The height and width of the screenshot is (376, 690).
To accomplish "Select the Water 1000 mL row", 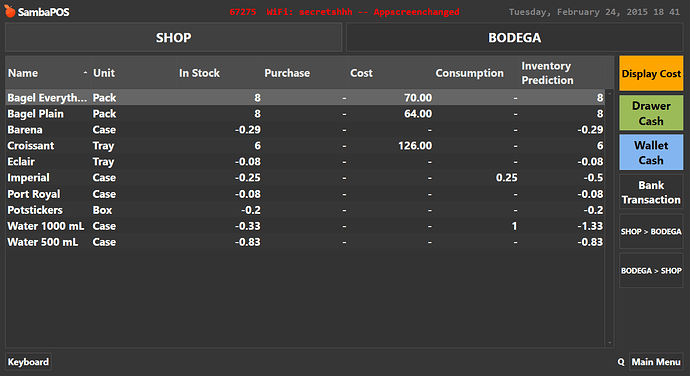I will (305, 226).
